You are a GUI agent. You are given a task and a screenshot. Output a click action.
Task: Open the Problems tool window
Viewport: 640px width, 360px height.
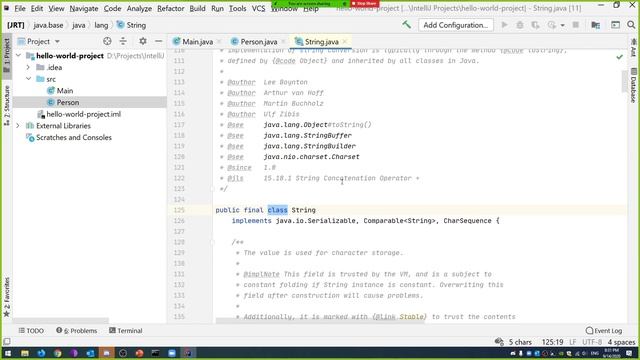coord(77,331)
